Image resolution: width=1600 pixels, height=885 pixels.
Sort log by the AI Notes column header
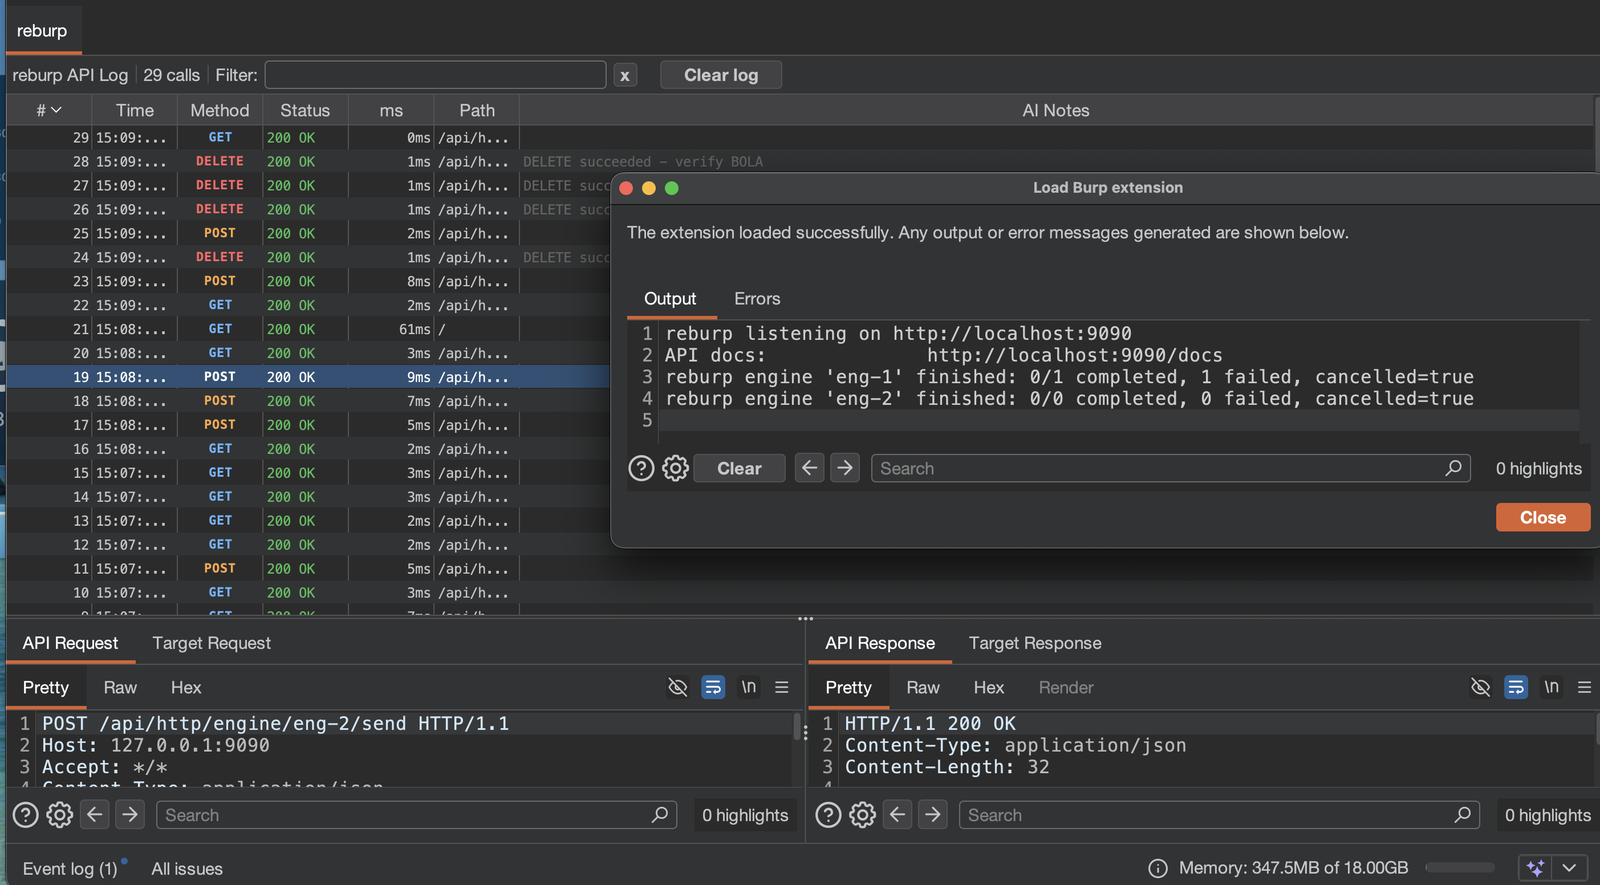click(1056, 110)
